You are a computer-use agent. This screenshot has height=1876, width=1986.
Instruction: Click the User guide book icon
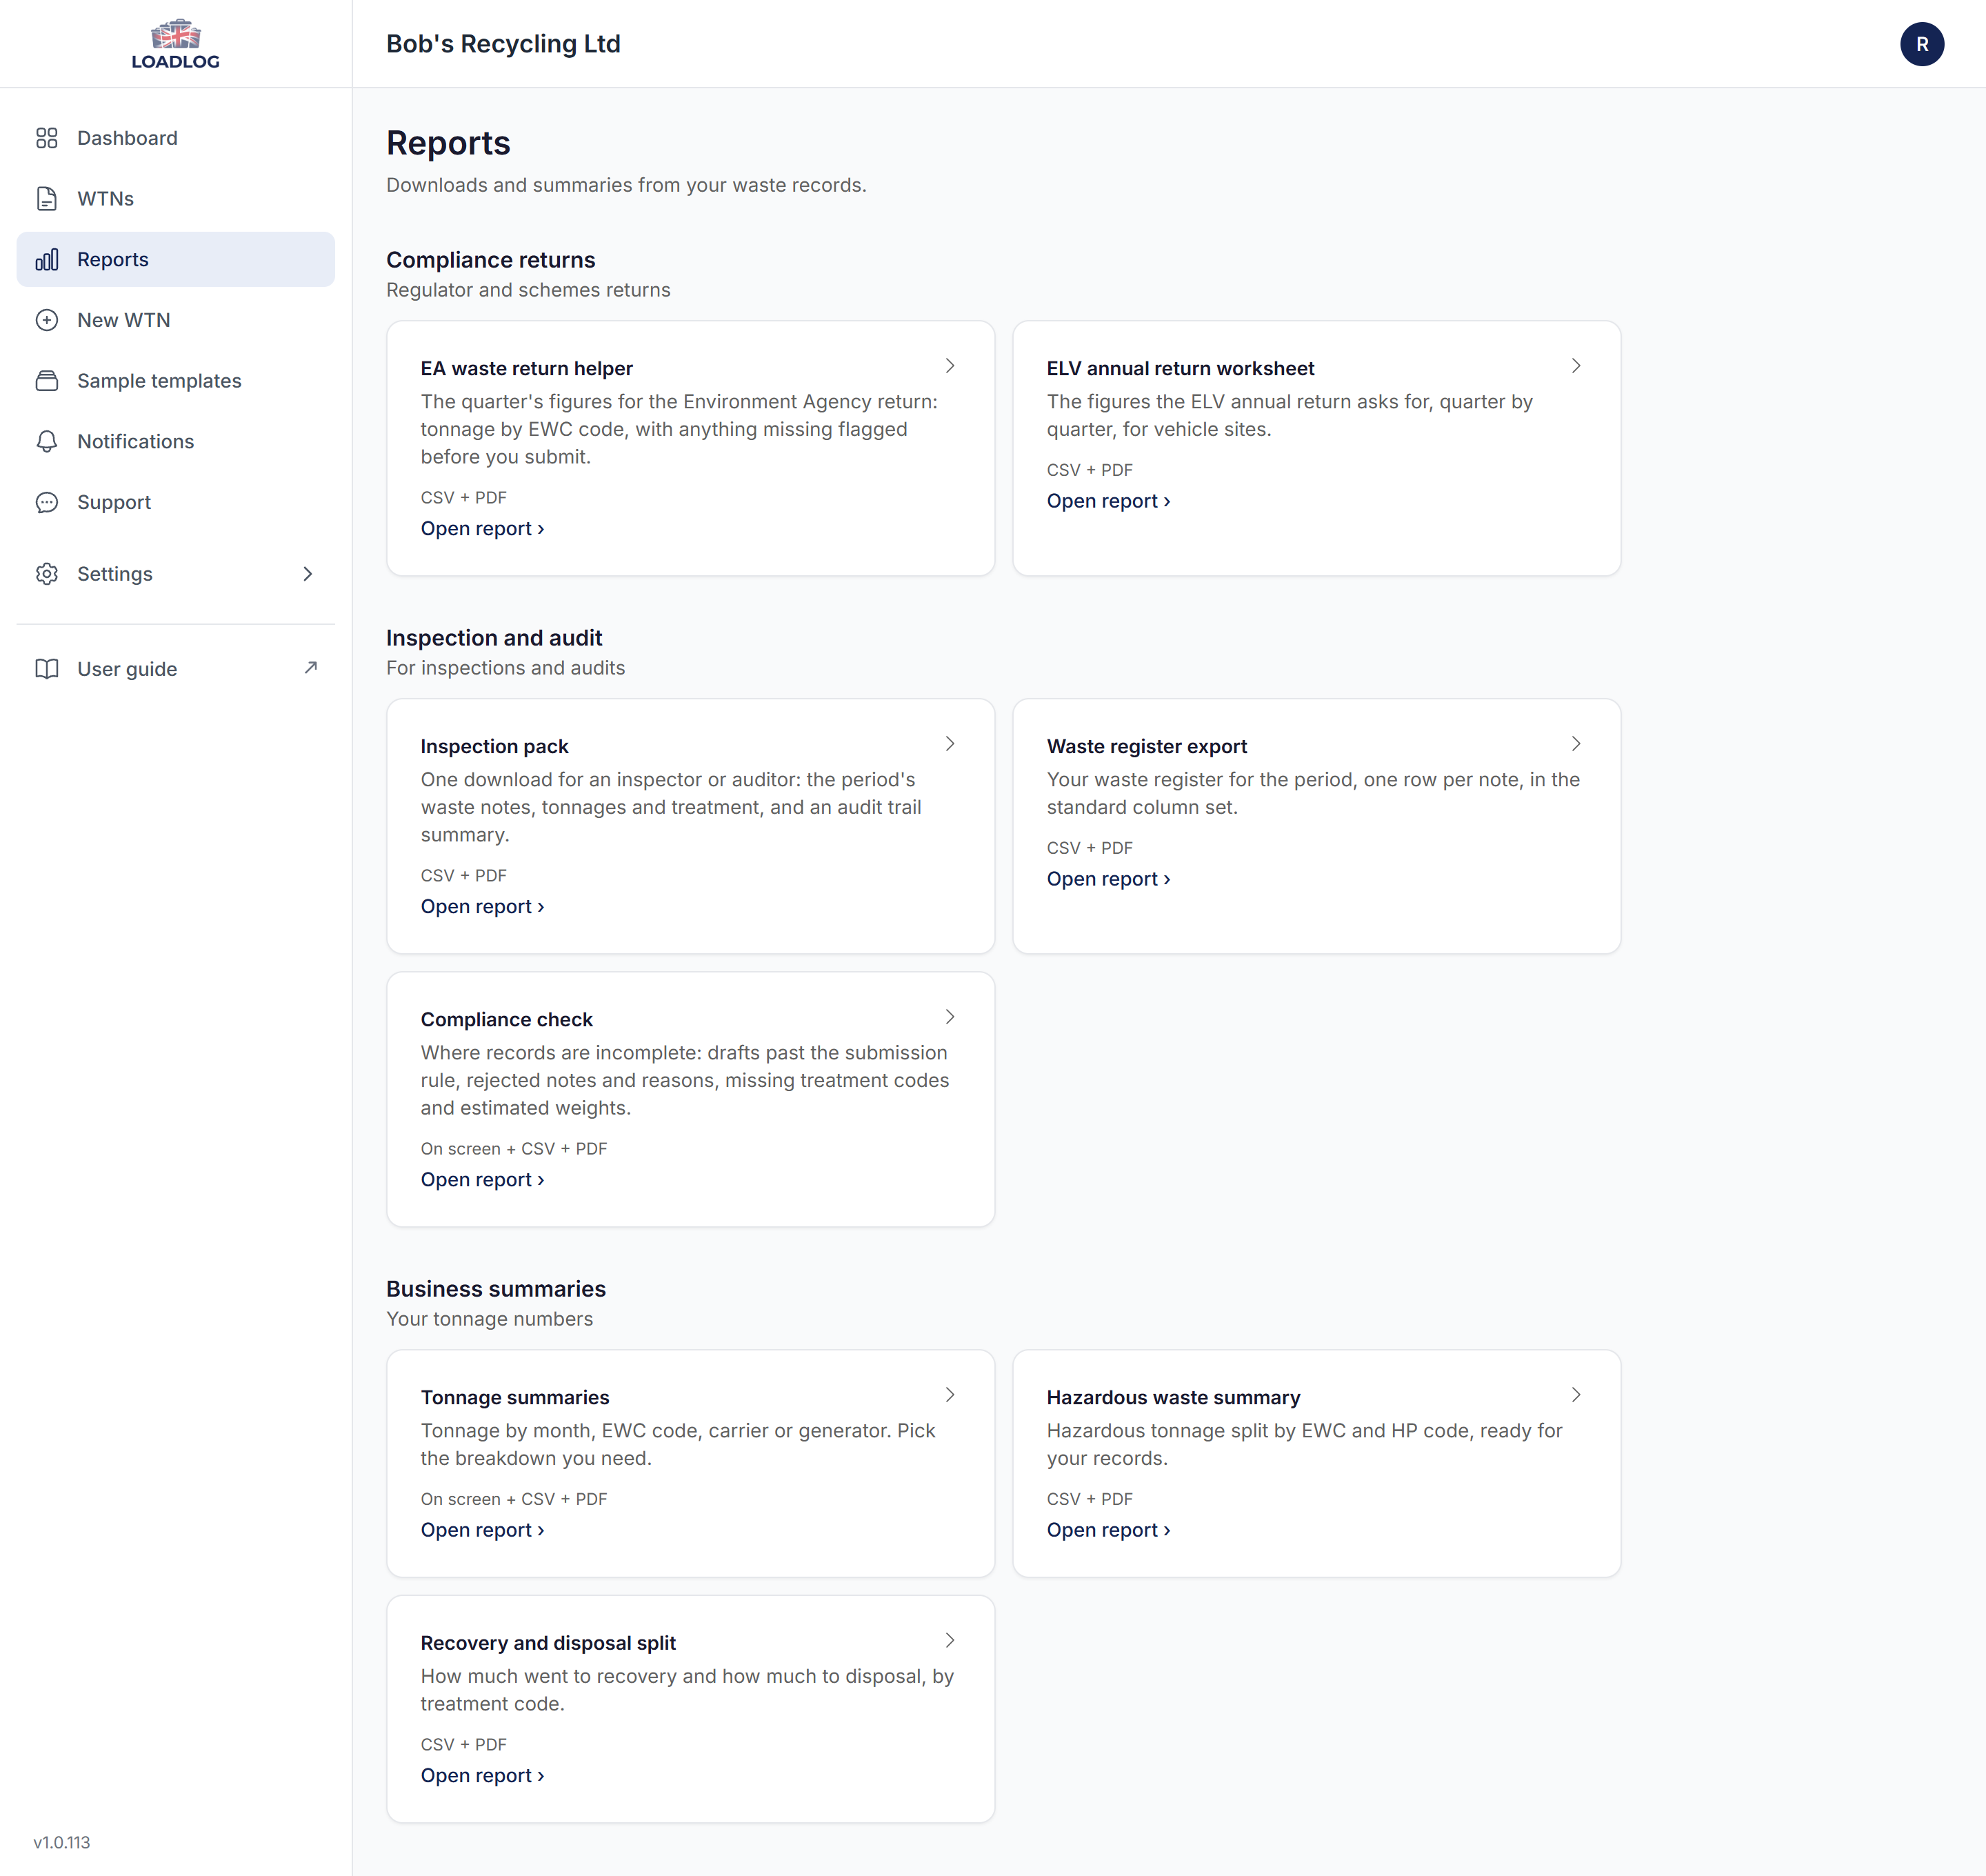[47, 669]
